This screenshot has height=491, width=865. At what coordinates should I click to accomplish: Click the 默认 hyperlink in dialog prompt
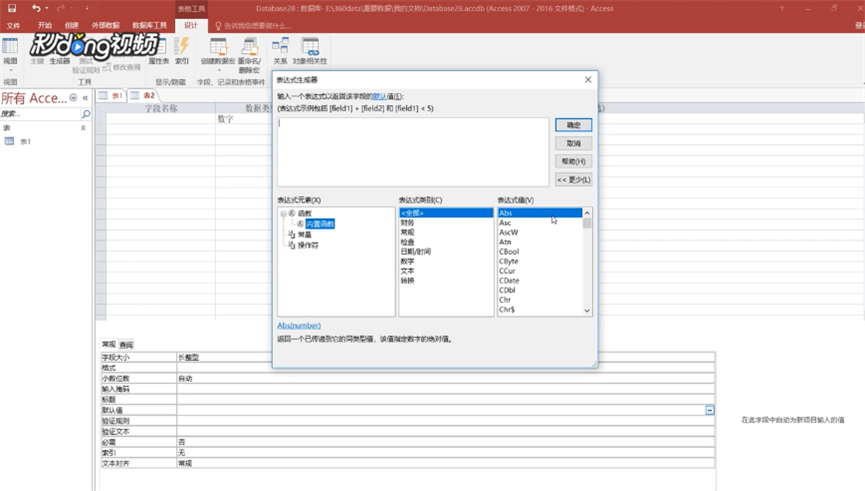pos(380,96)
